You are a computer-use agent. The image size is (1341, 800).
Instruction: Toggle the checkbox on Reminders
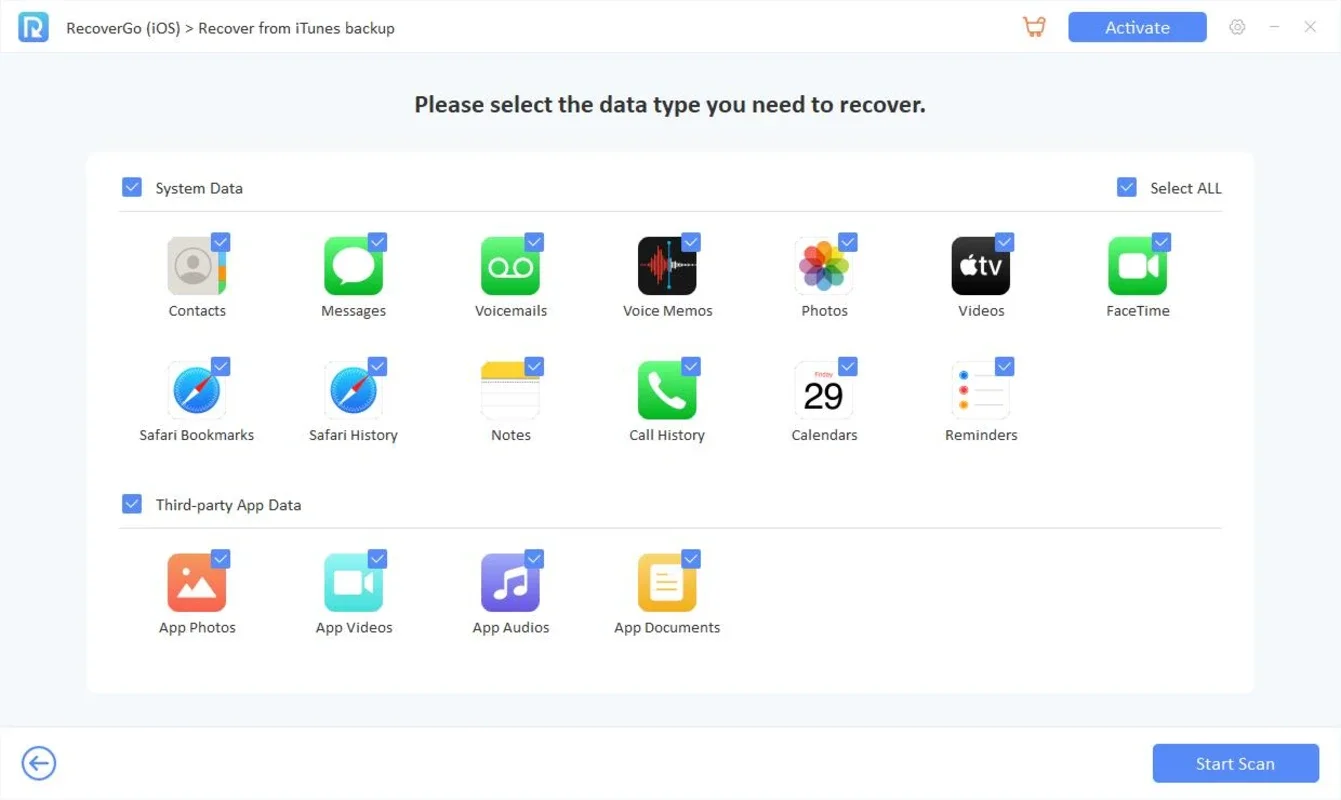(x=1005, y=366)
